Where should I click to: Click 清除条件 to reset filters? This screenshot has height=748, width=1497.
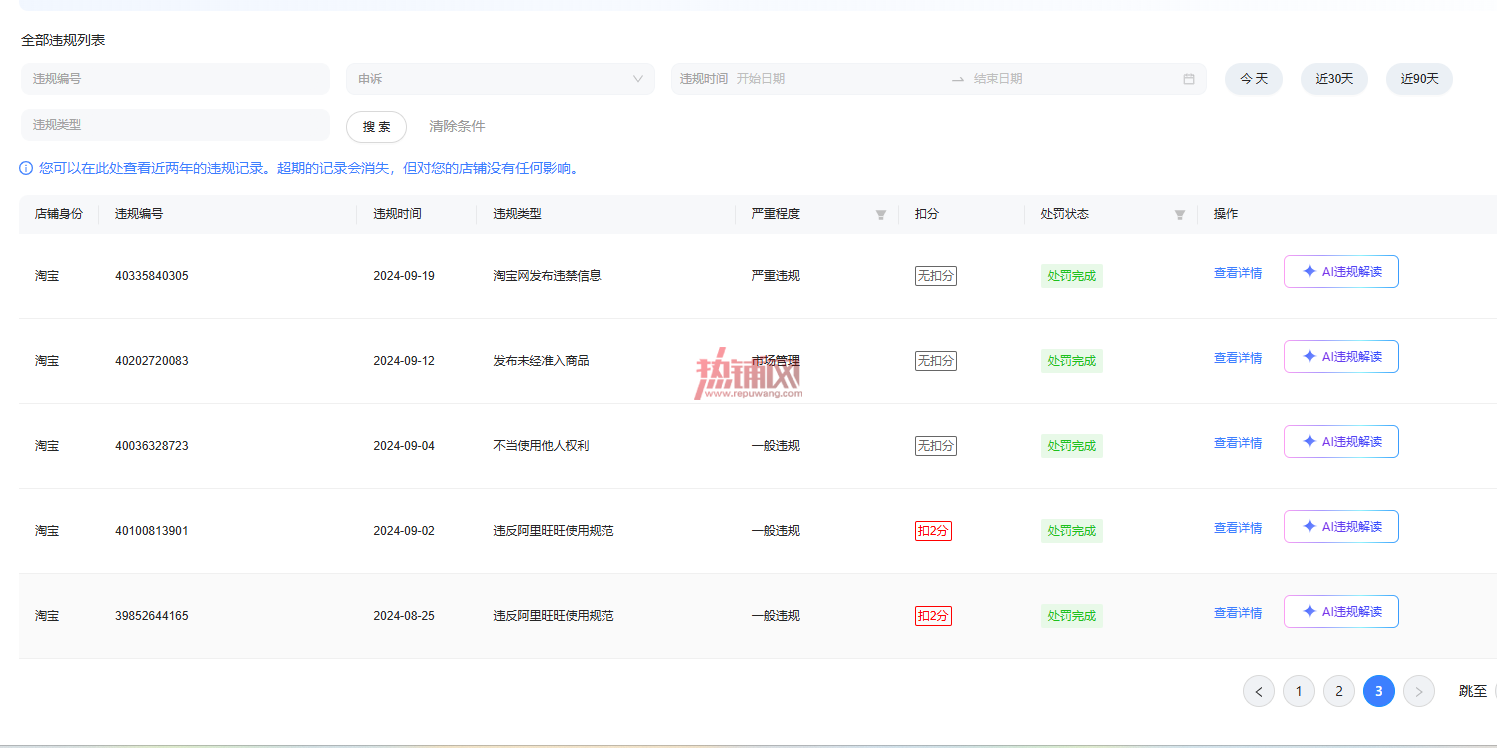pyautogui.click(x=457, y=127)
